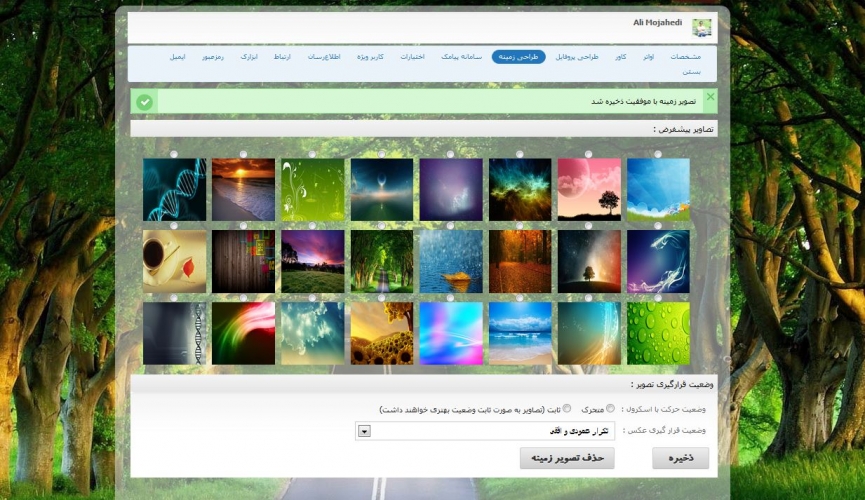Pick the red and green light streak thumbnail
This screenshot has height=500, width=865.
click(x=243, y=333)
